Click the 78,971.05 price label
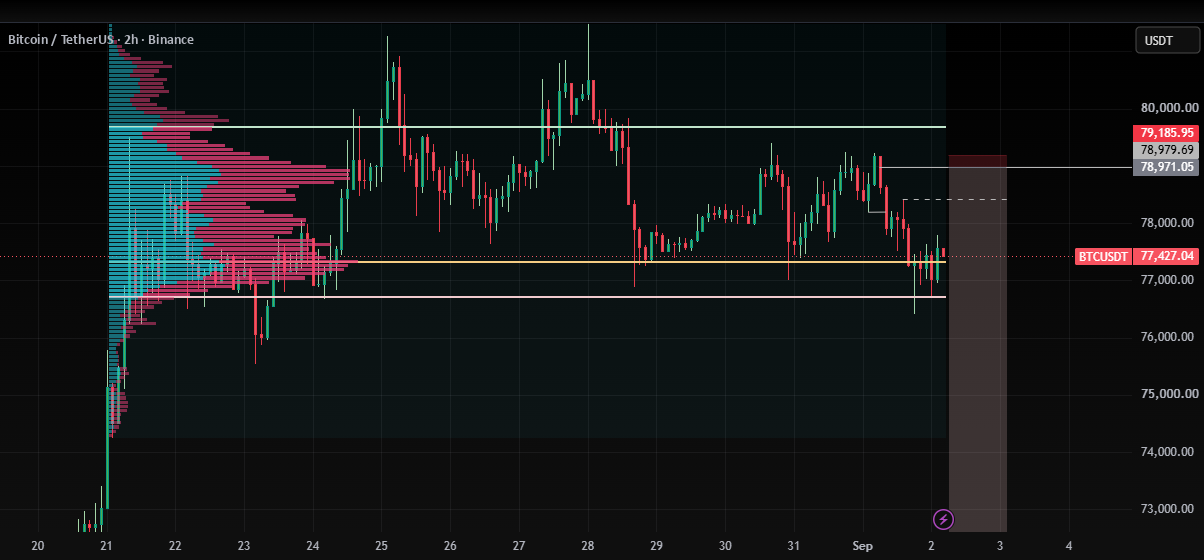The height and width of the screenshot is (560, 1204). pos(1165,167)
